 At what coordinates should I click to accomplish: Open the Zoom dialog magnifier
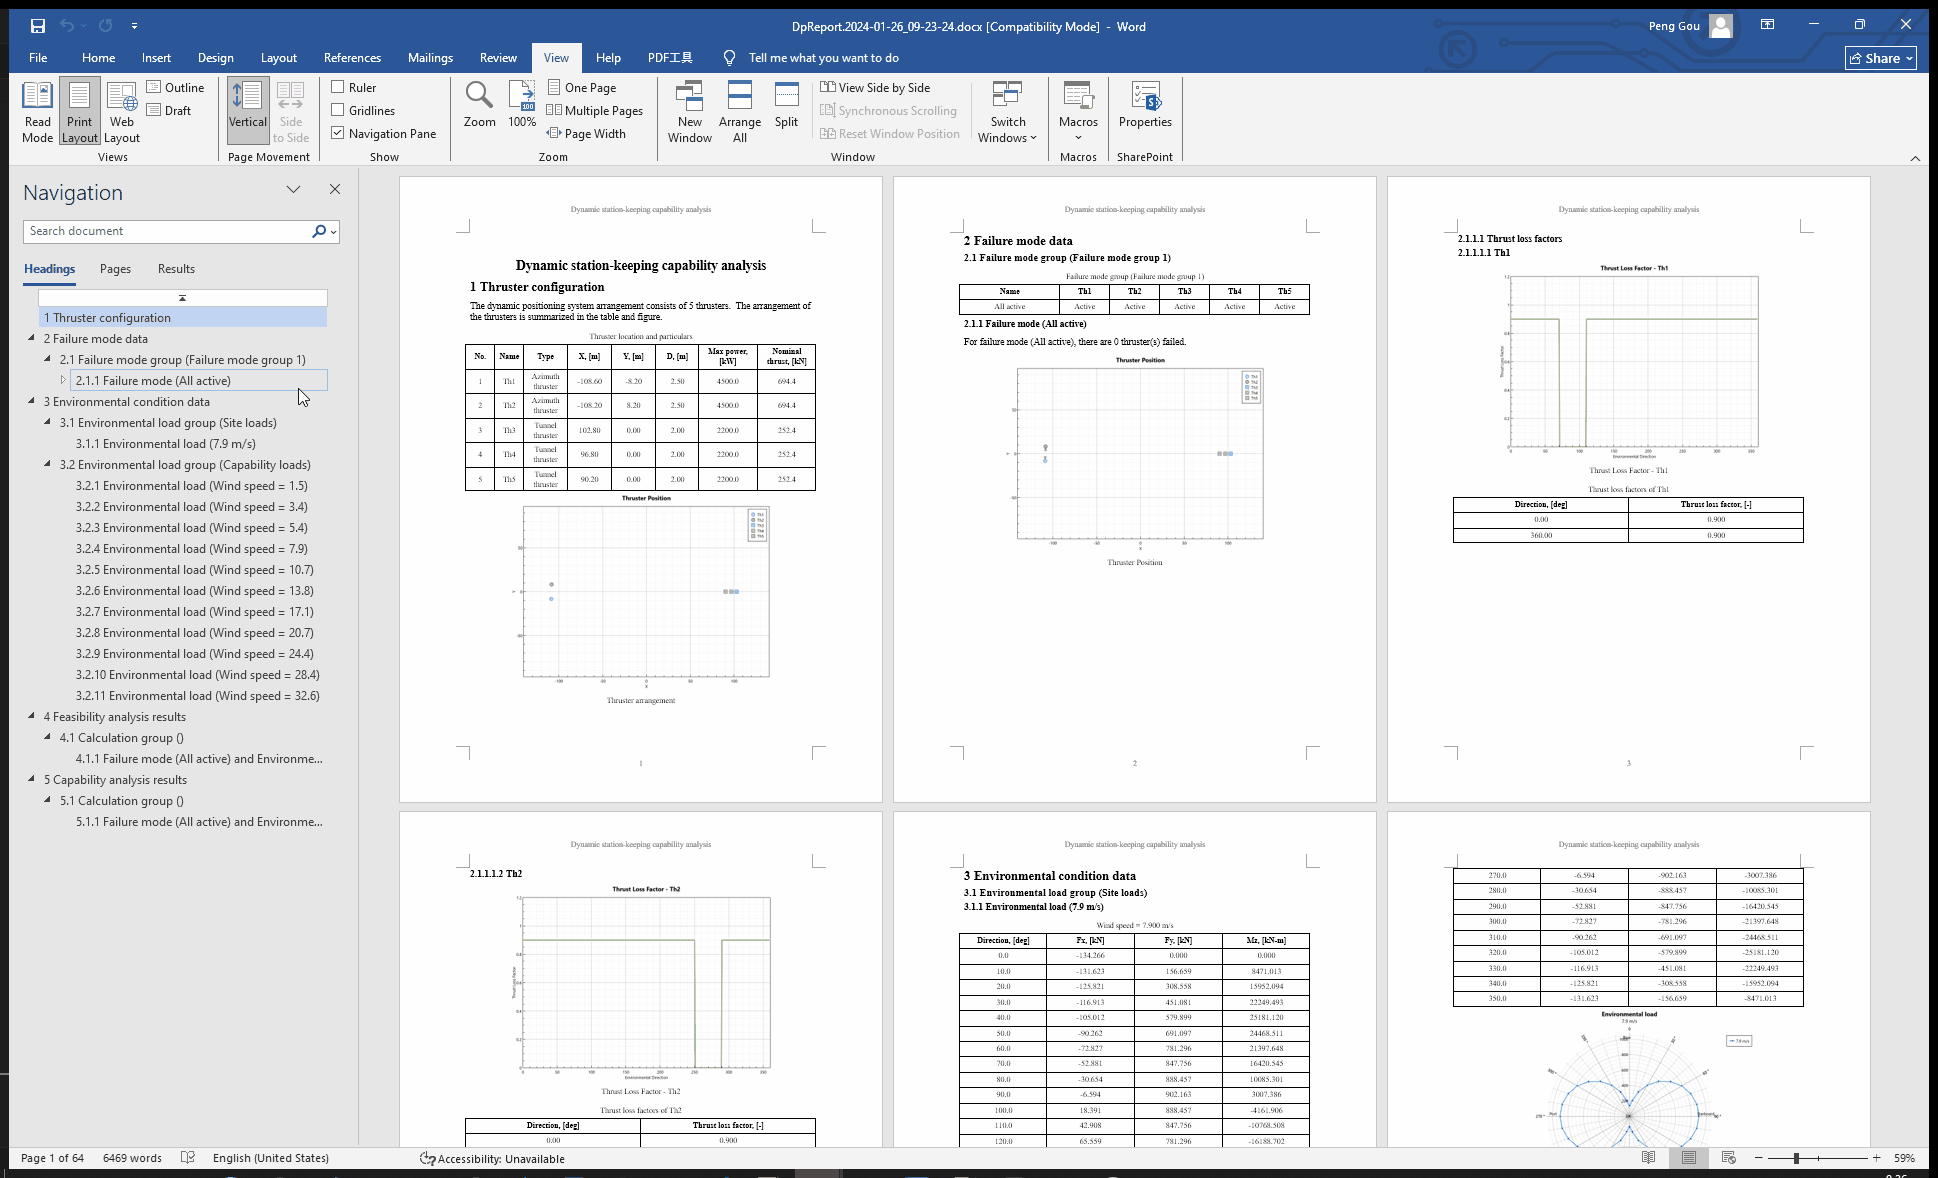(479, 104)
